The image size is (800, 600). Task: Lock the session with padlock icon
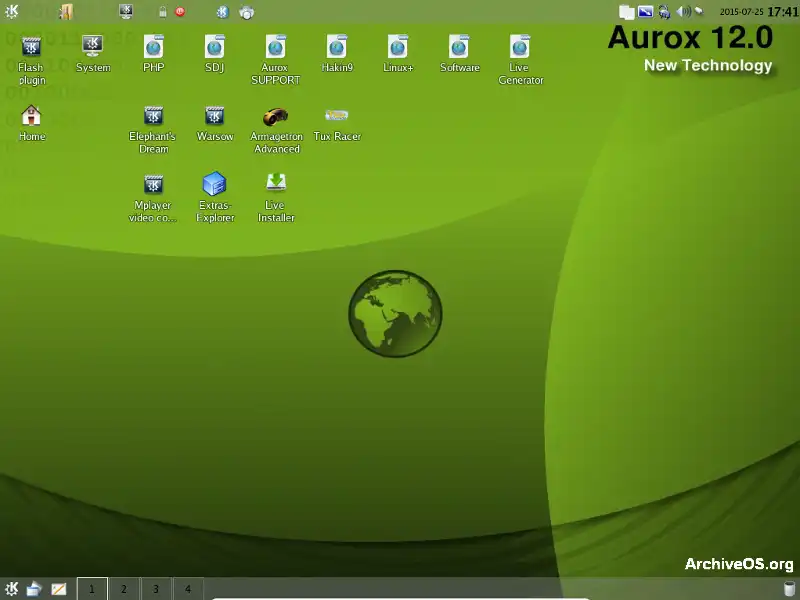(x=162, y=12)
